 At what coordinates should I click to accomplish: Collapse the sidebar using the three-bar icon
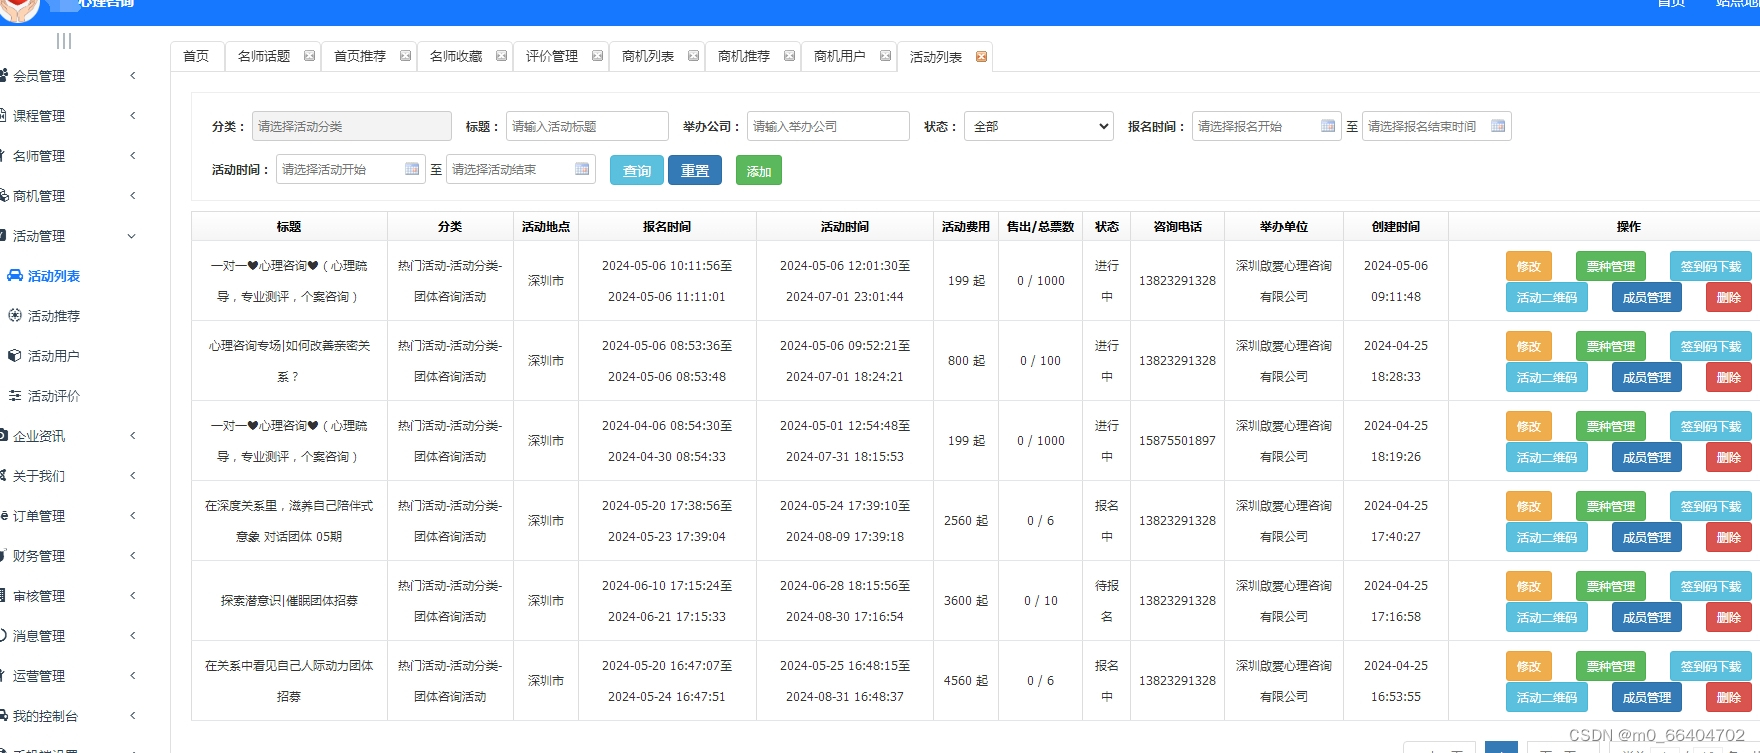[x=64, y=41]
